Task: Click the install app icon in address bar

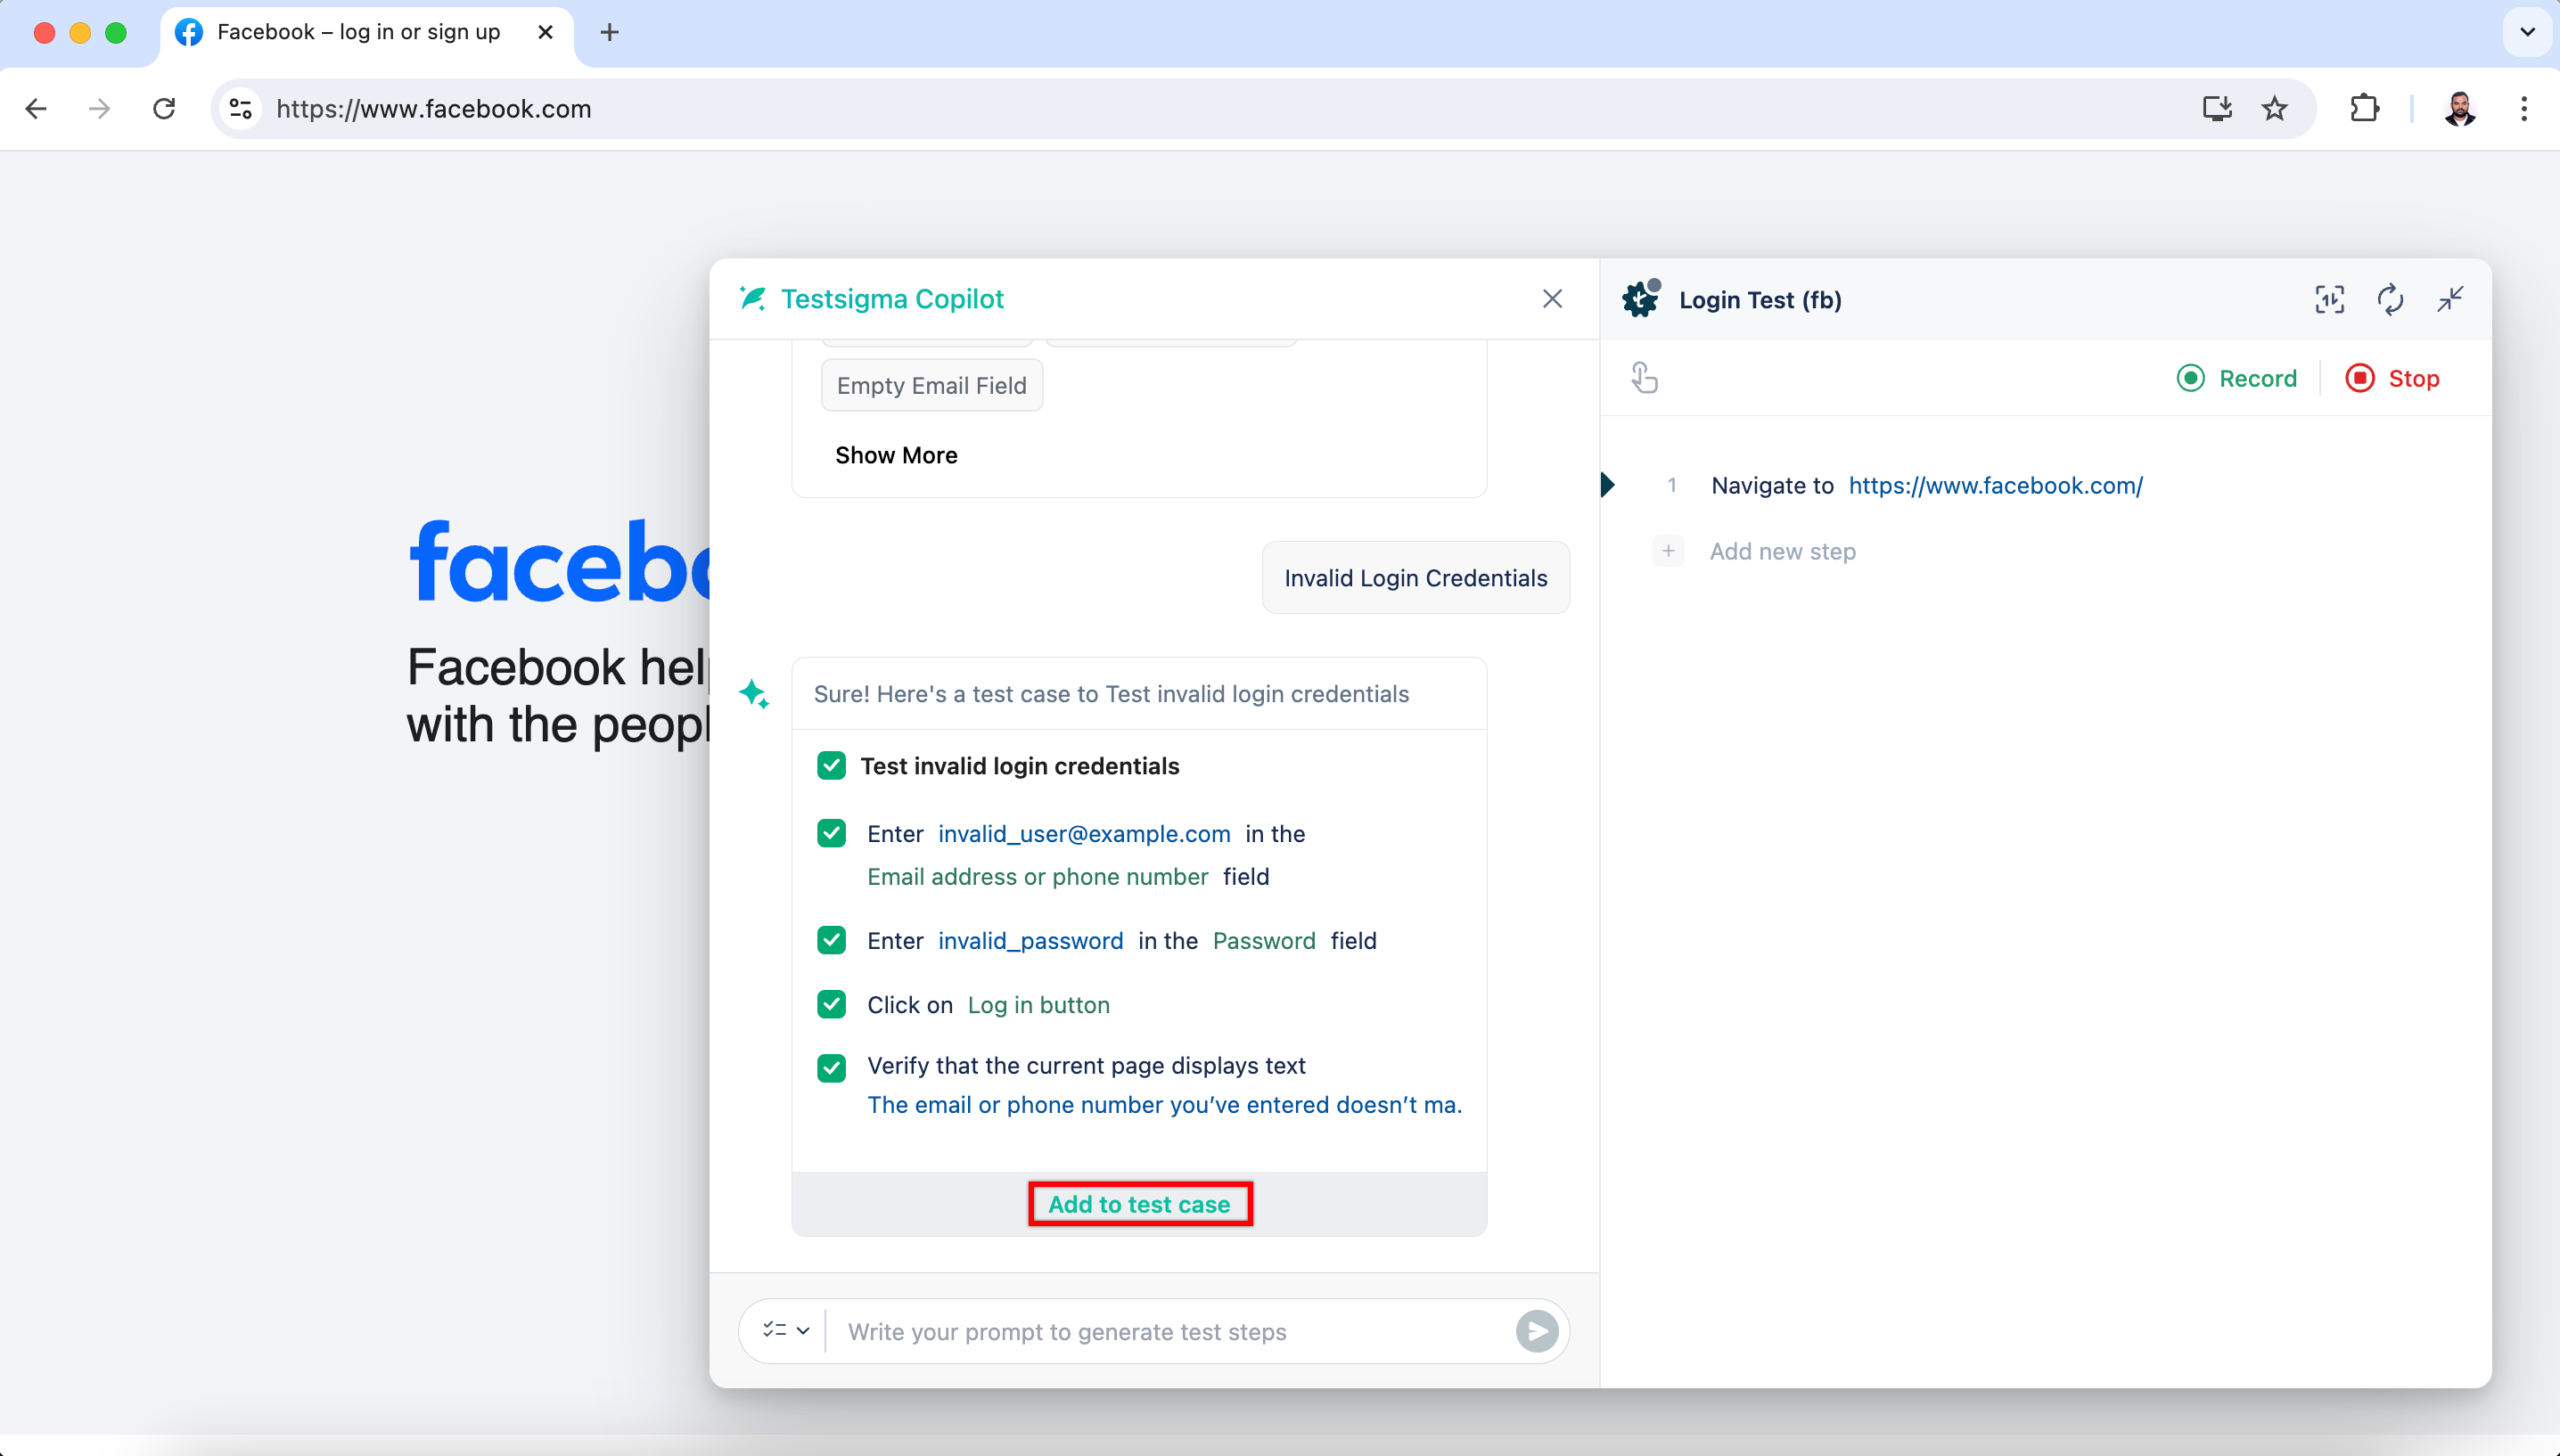Action: 2216,108
